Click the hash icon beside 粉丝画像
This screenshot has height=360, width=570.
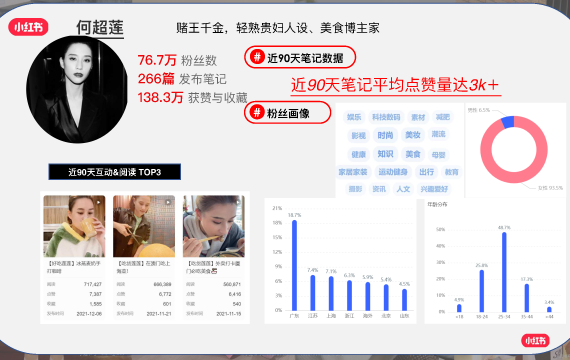257,112
